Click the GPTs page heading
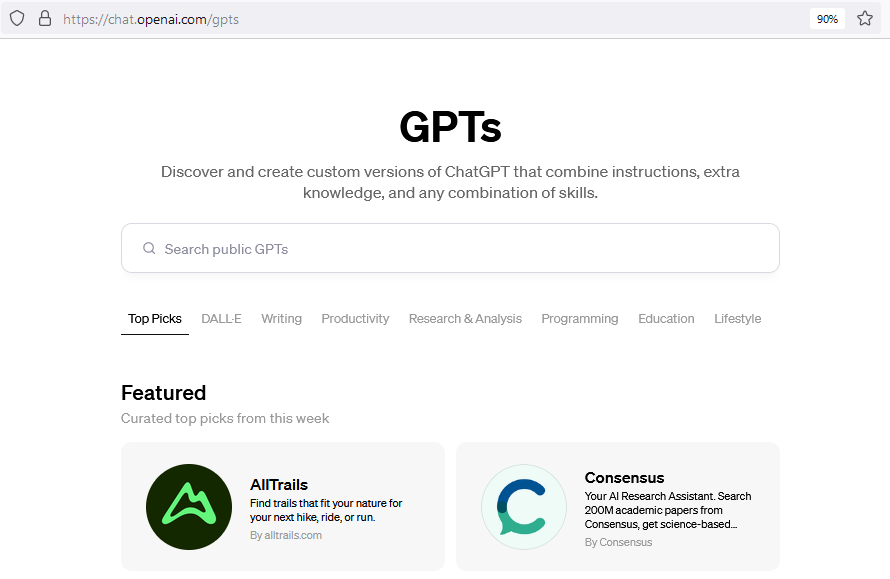Screen dimensions: 890x579 (450, 127)
